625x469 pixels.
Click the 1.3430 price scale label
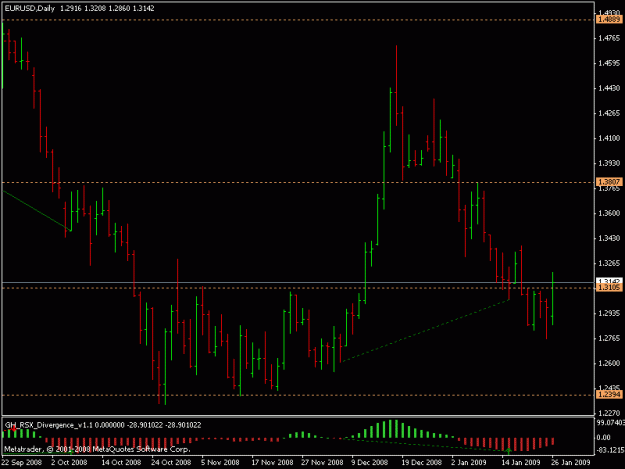coord(609,238)
